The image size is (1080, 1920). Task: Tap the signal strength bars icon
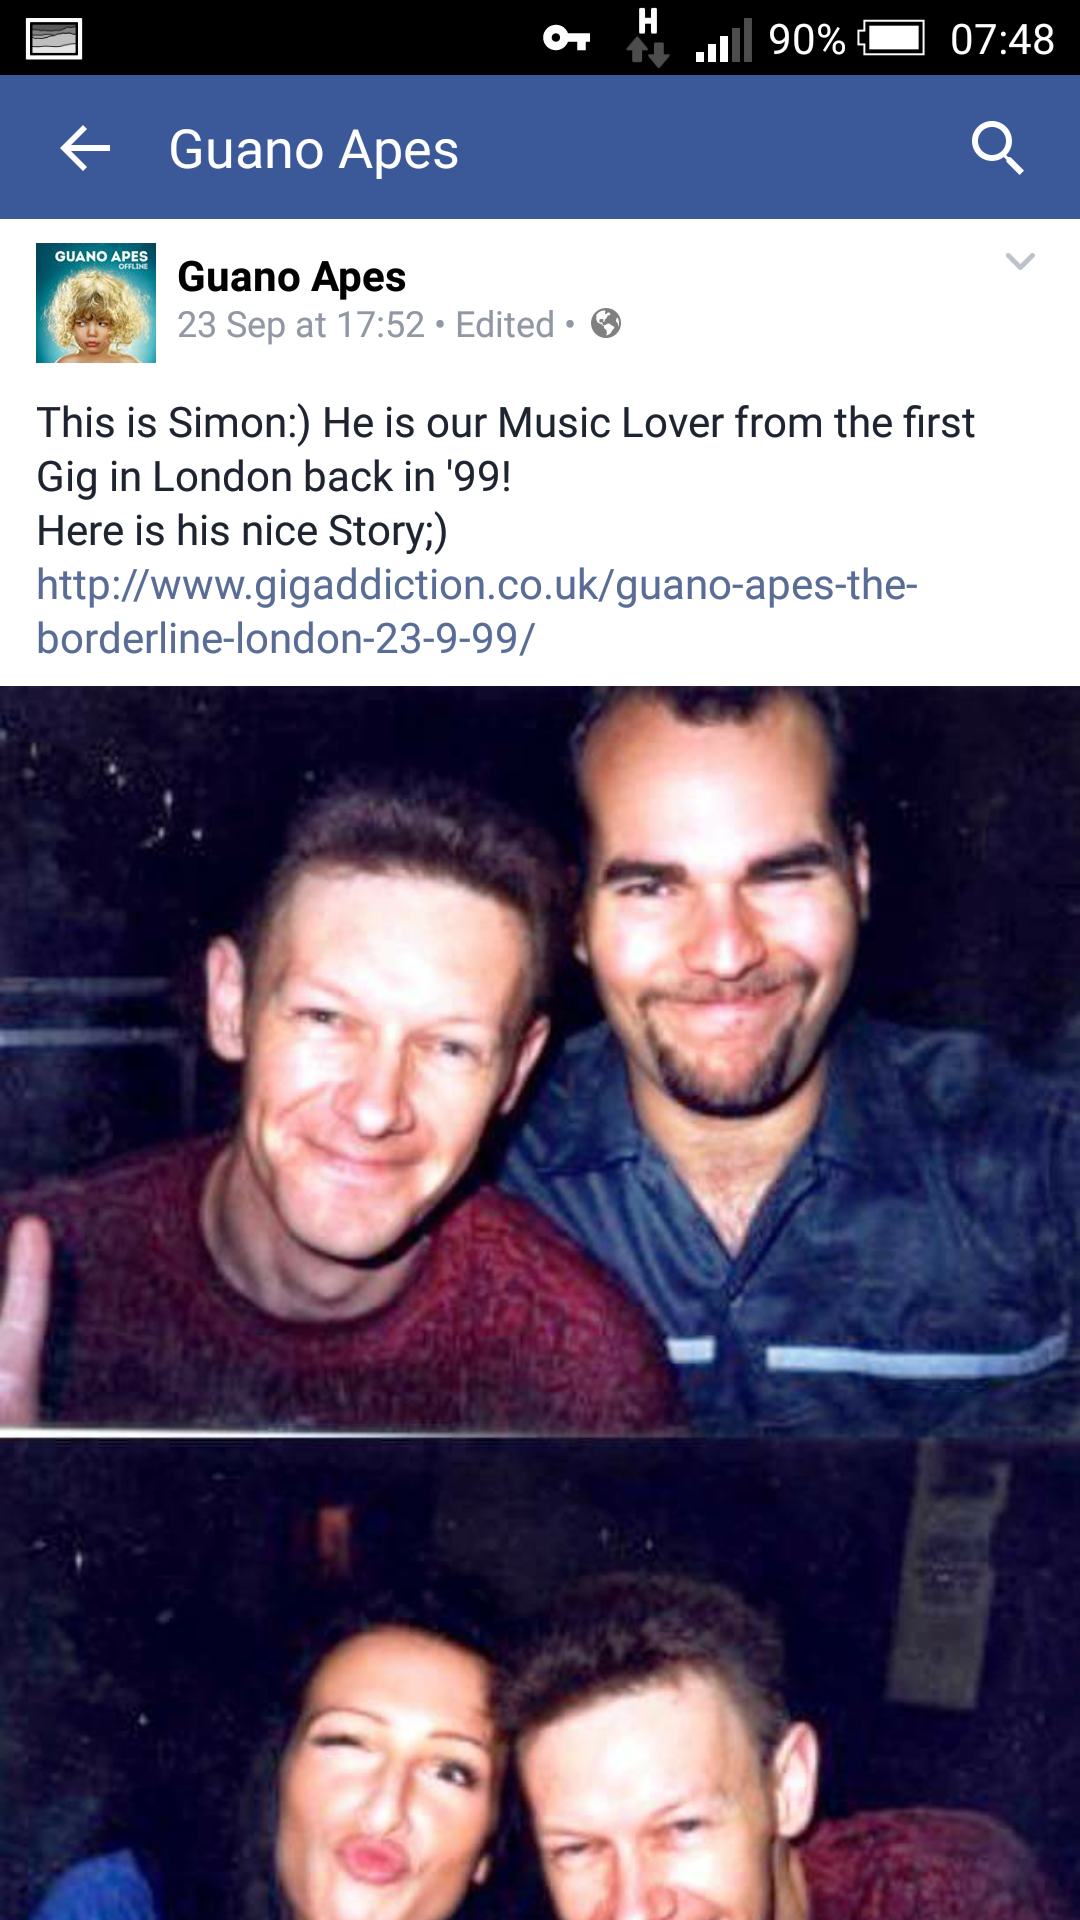pyautogui.click(x=723, y=41)
